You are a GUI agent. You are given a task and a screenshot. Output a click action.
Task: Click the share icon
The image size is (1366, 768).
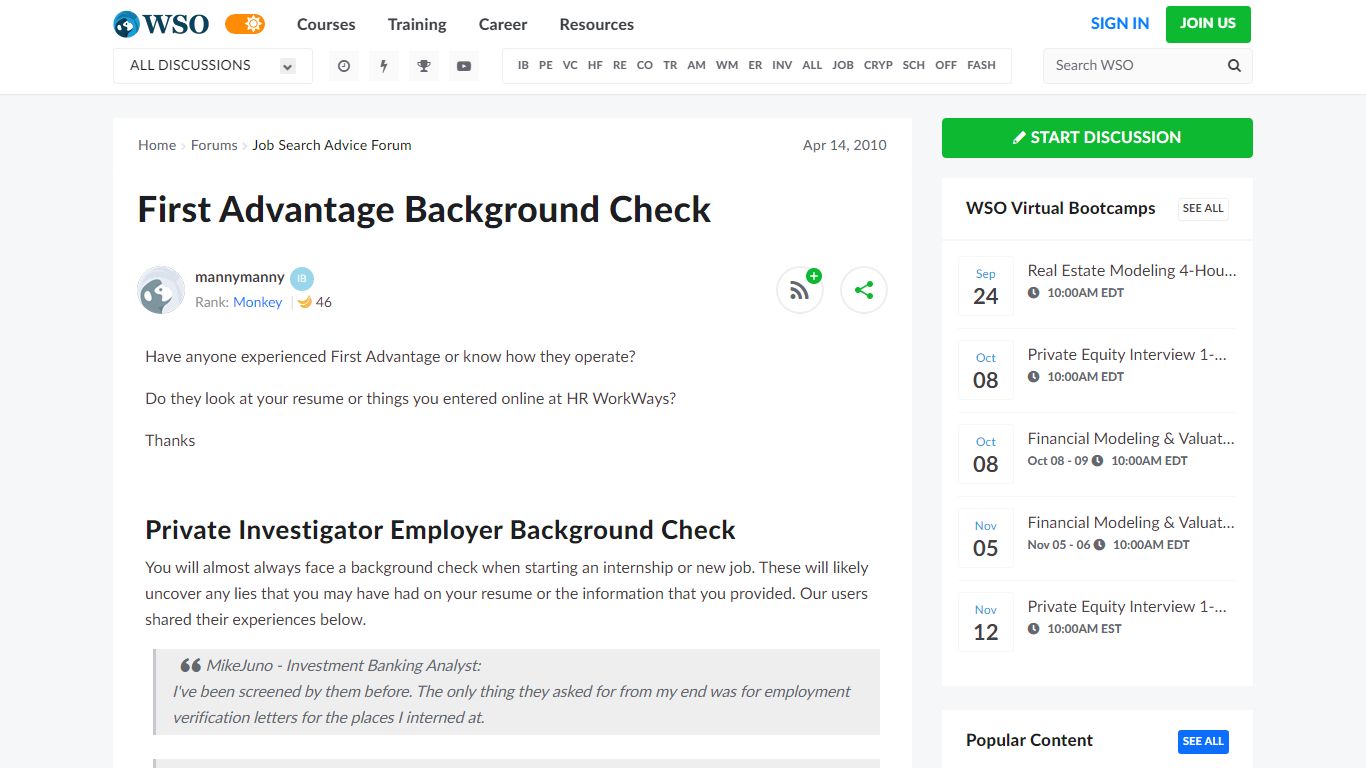864,290
